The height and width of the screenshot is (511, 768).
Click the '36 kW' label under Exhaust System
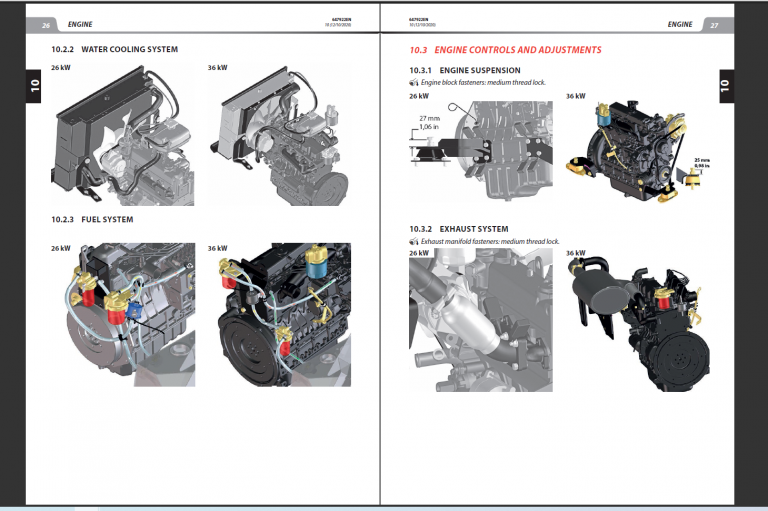[x=576, y=253]
